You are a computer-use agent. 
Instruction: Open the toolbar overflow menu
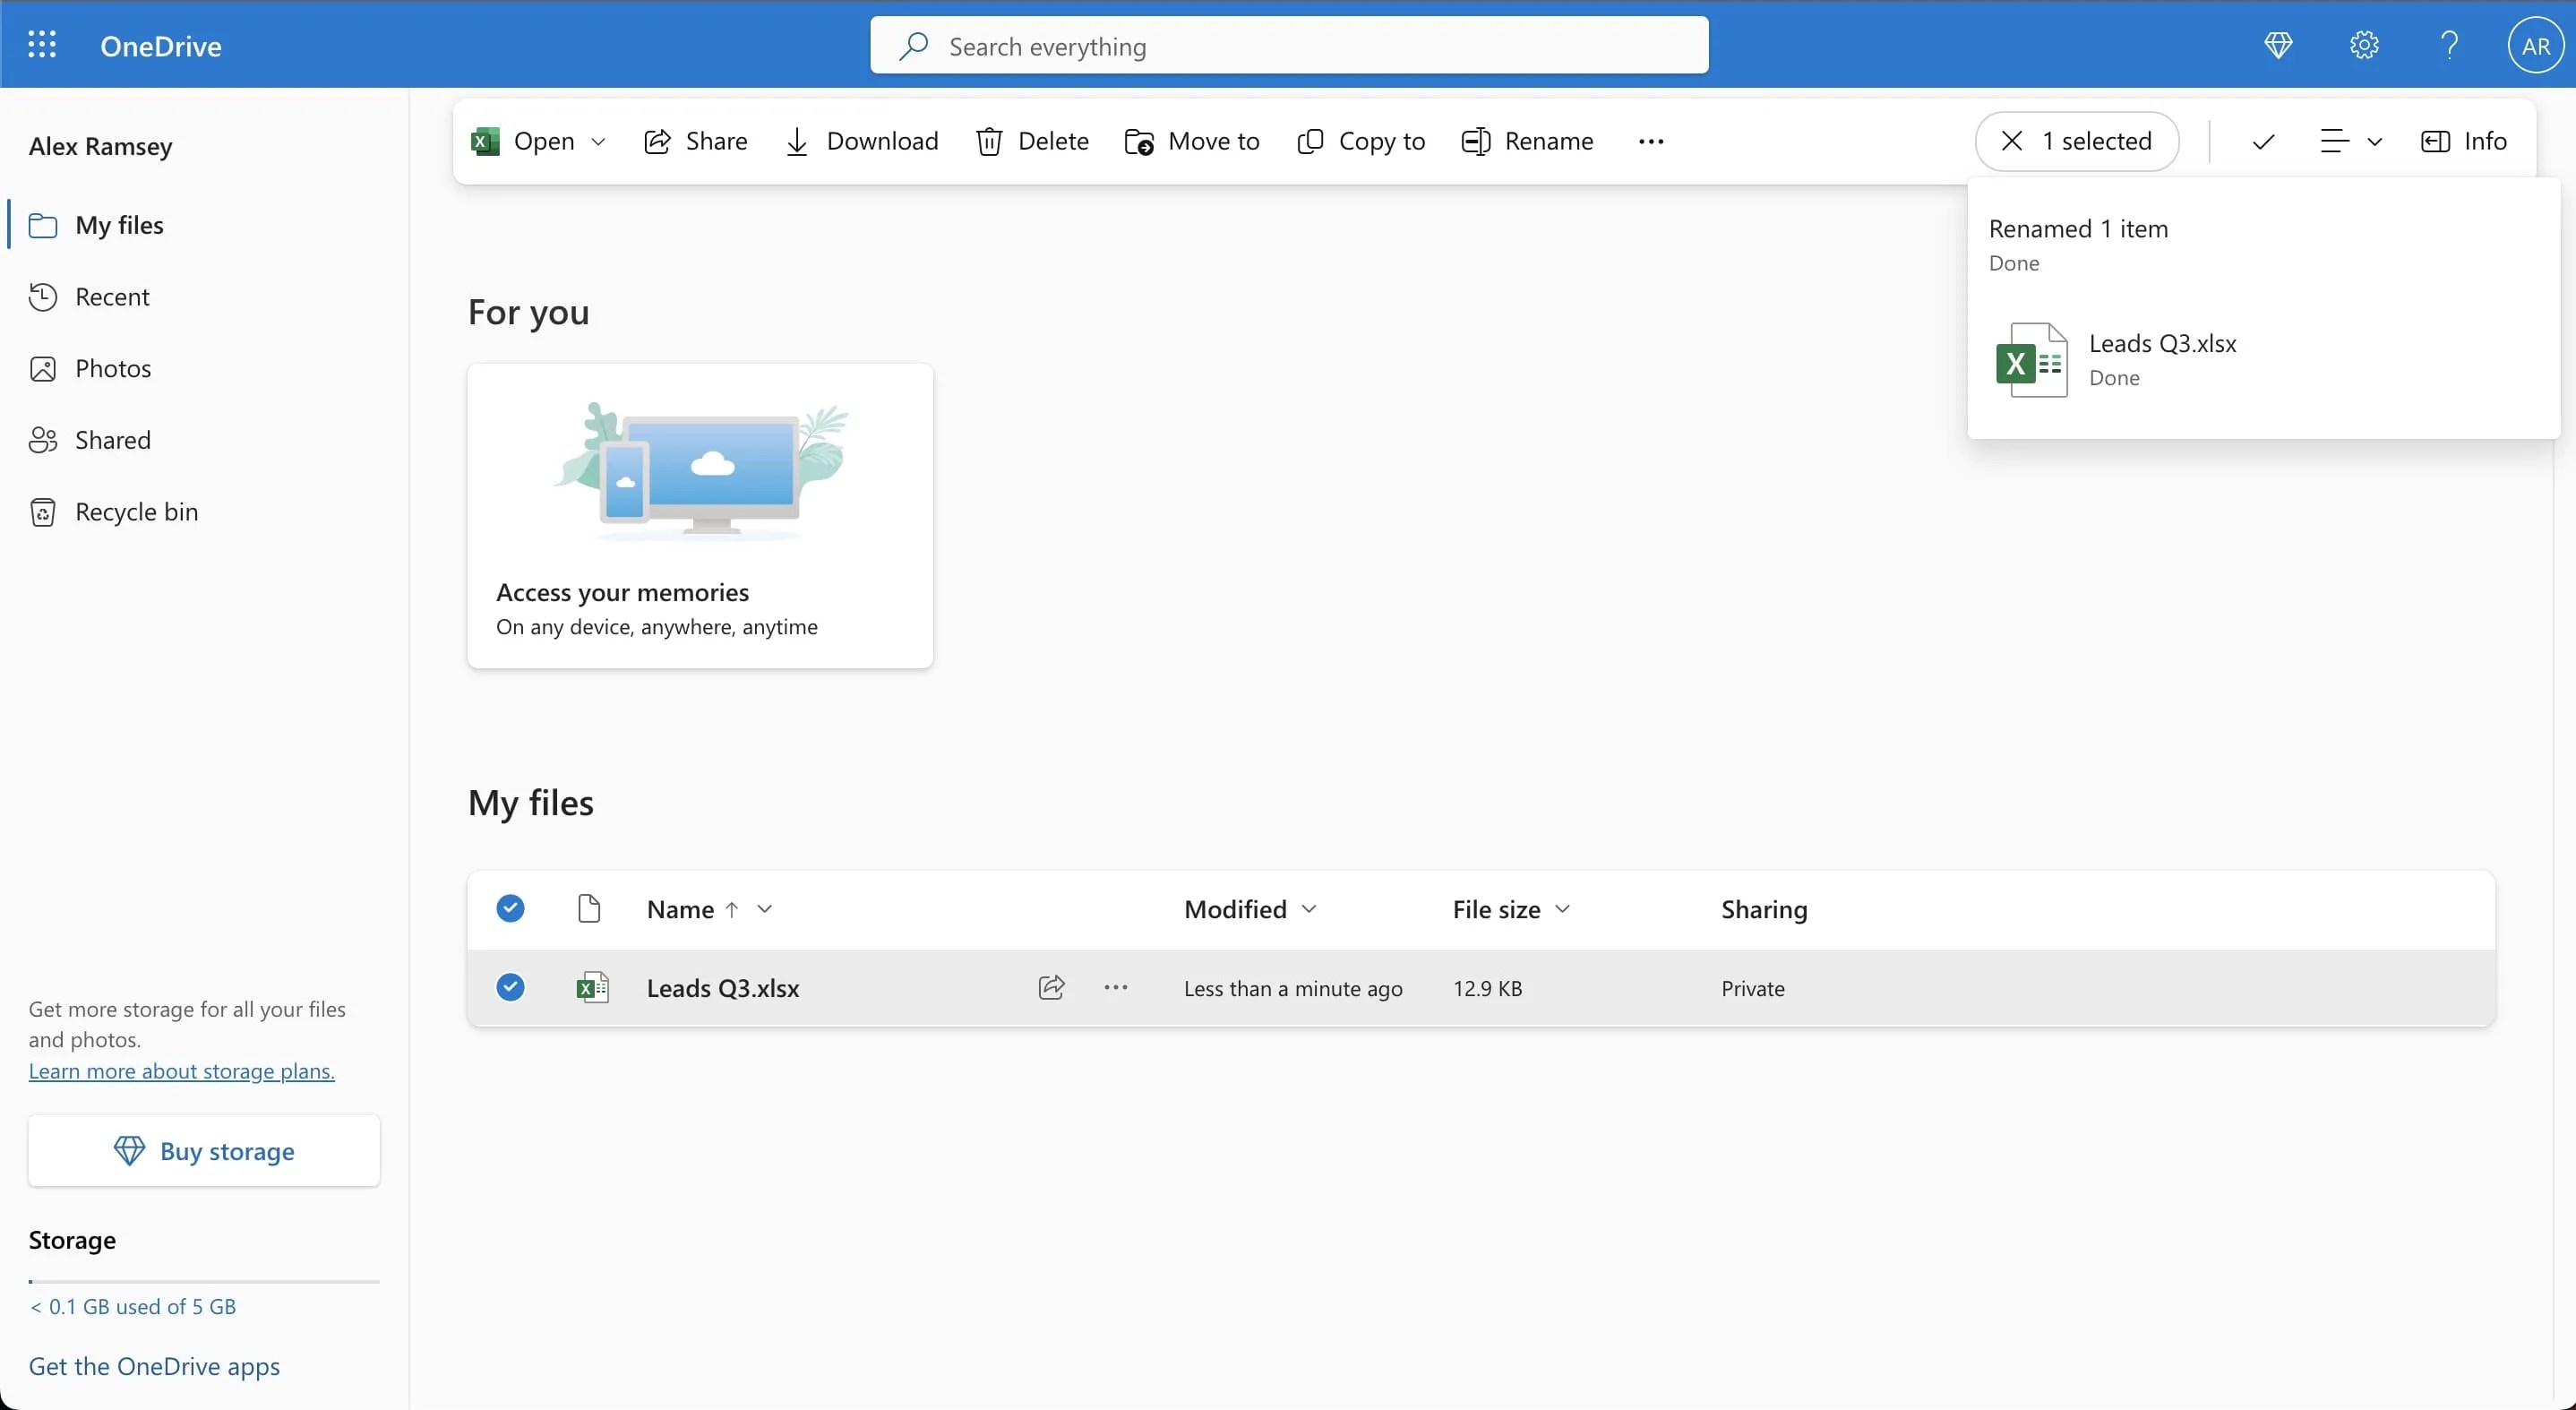click(1650, 141)
